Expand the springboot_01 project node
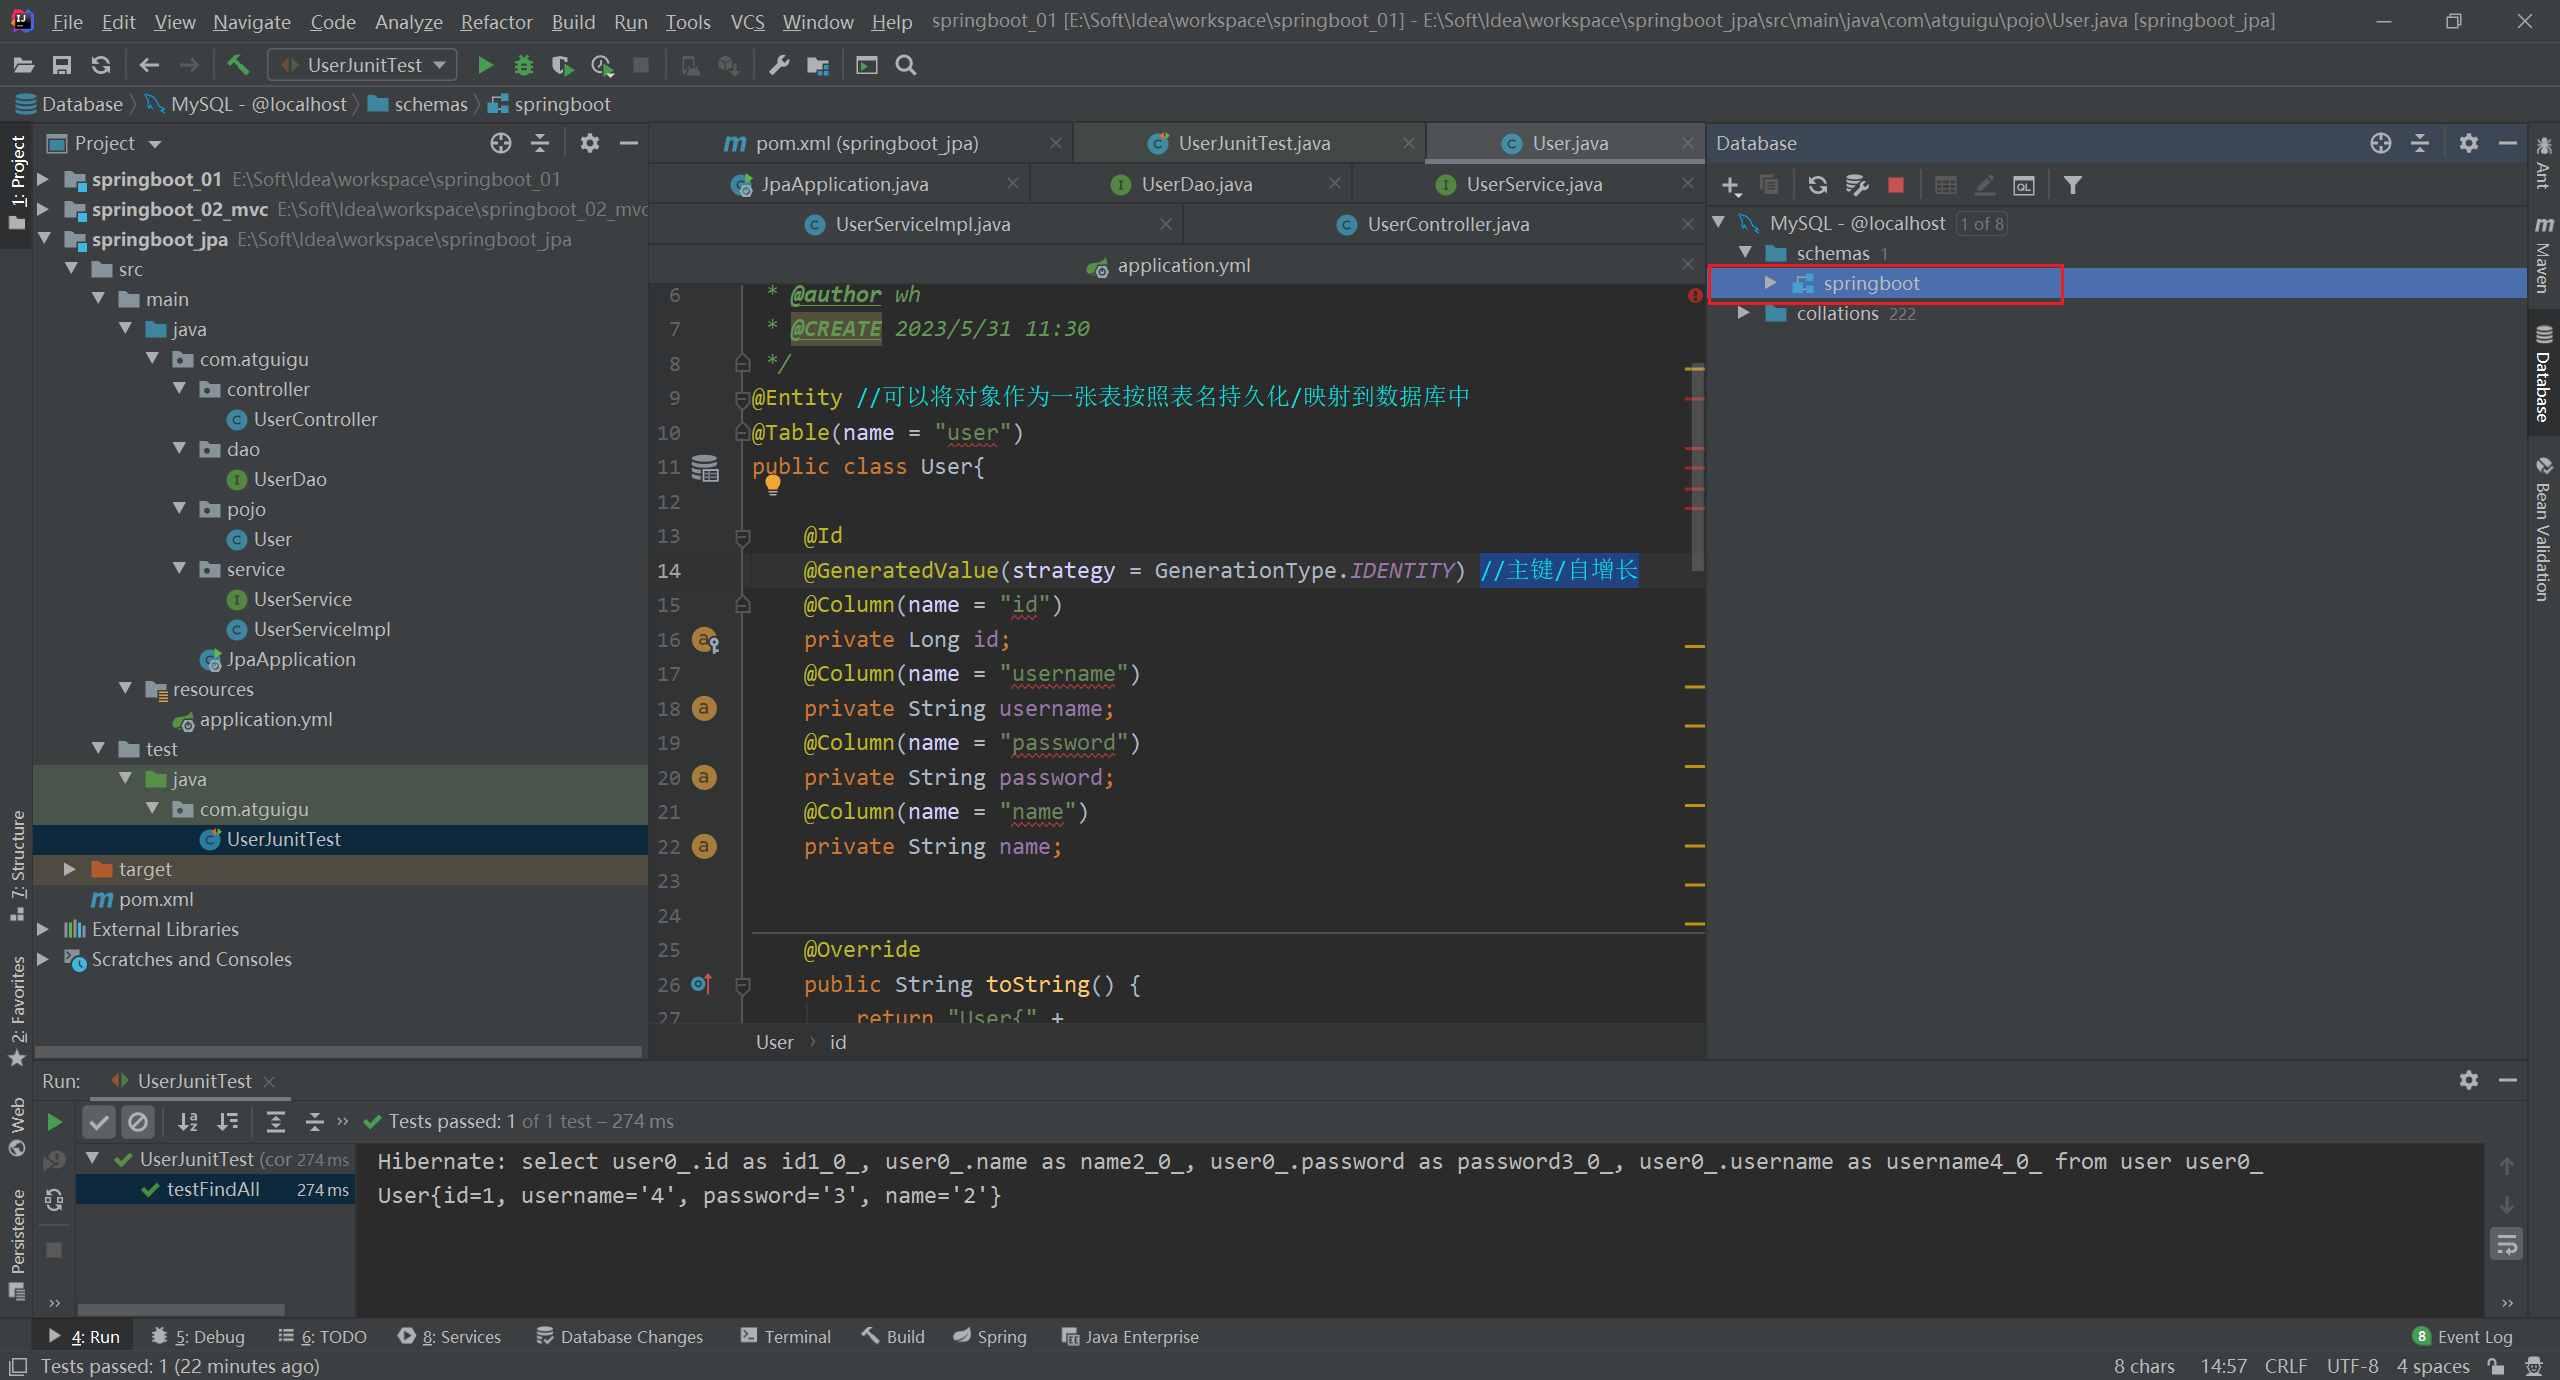This screenshot has height=1380, width=2560. (43, 180)
